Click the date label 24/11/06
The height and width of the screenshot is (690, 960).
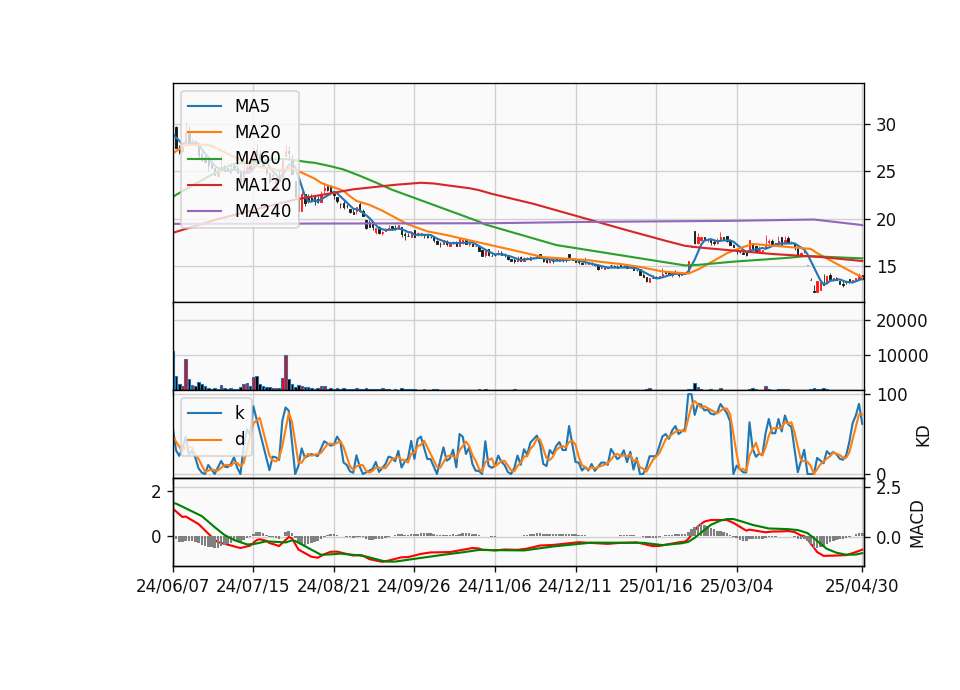coord(495,587)
